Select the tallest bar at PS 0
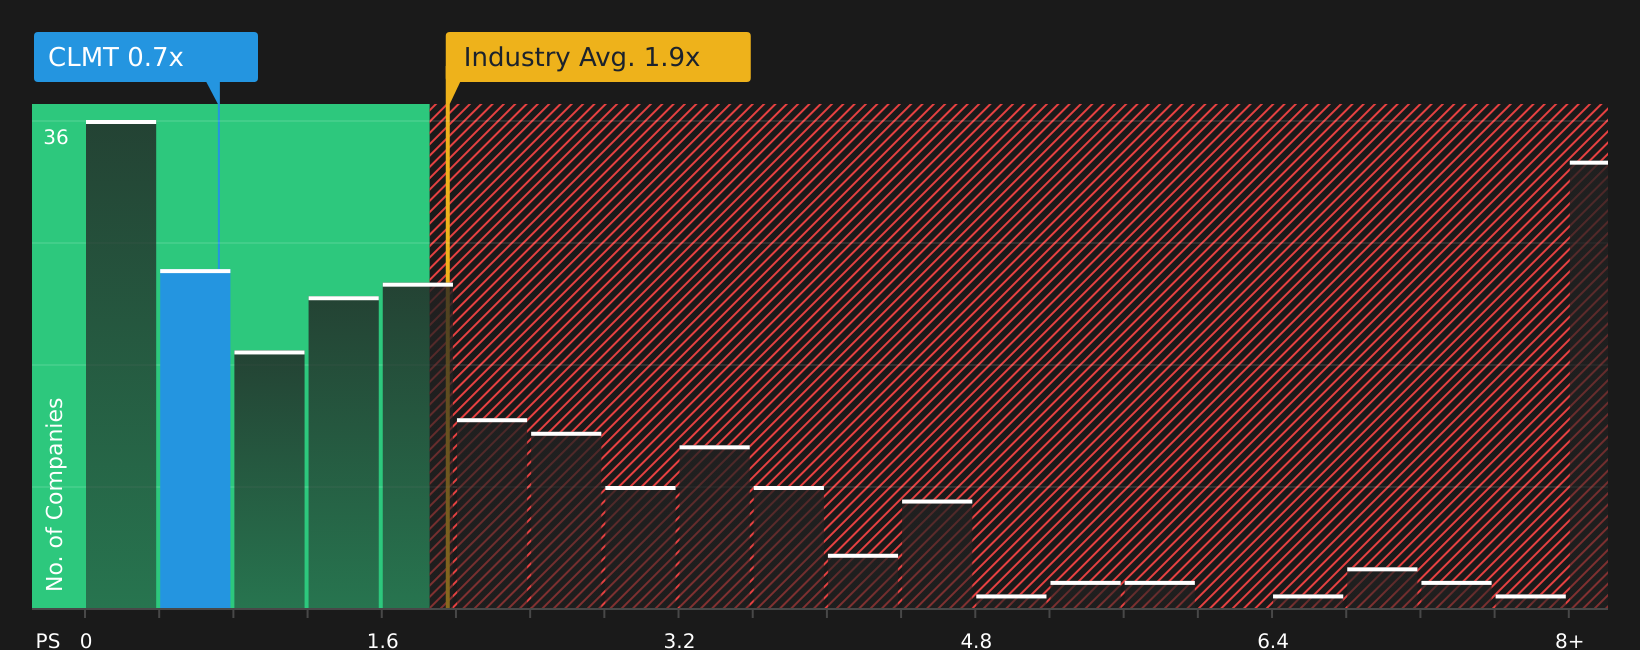 pos(121,364)
